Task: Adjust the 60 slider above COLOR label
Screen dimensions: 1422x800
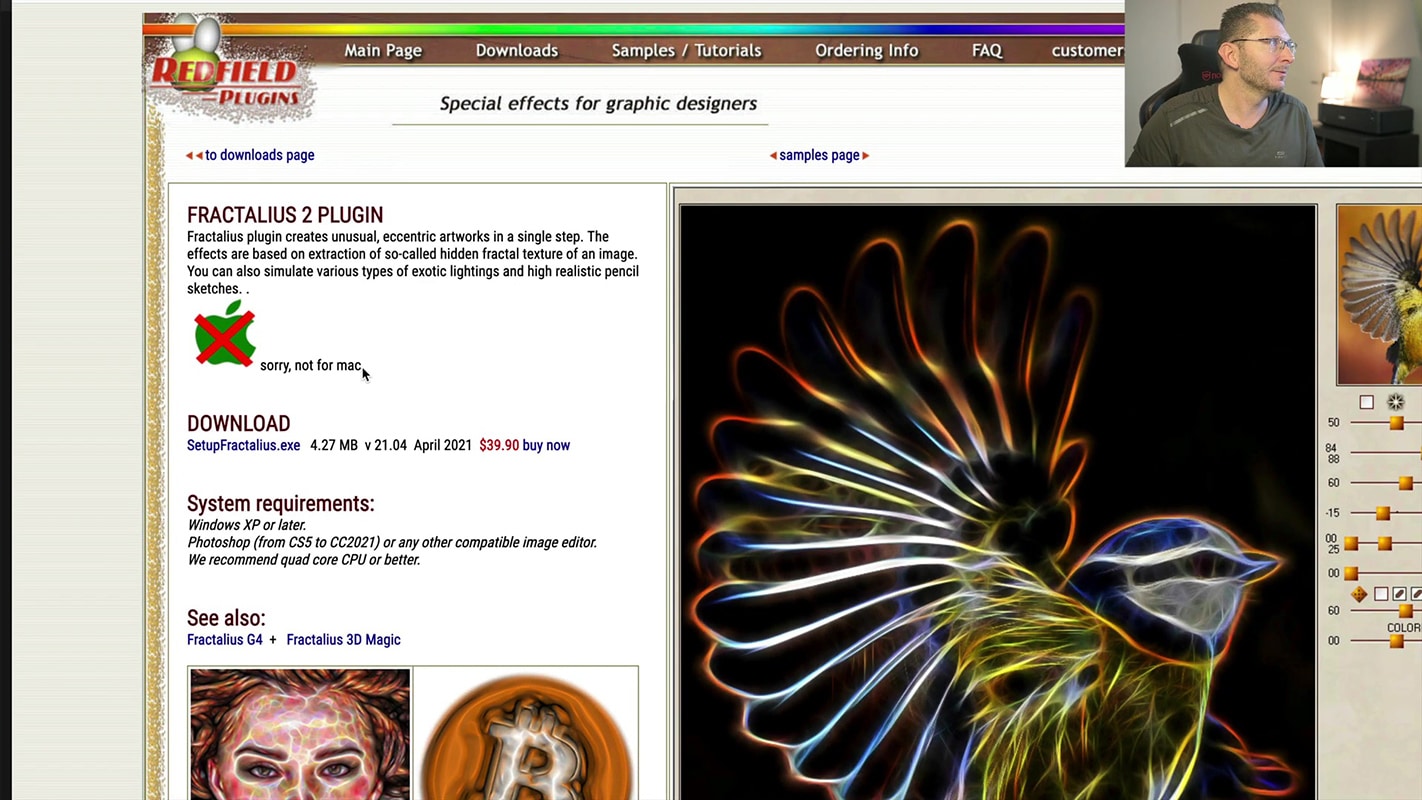Action: [x=1405, y=610]
